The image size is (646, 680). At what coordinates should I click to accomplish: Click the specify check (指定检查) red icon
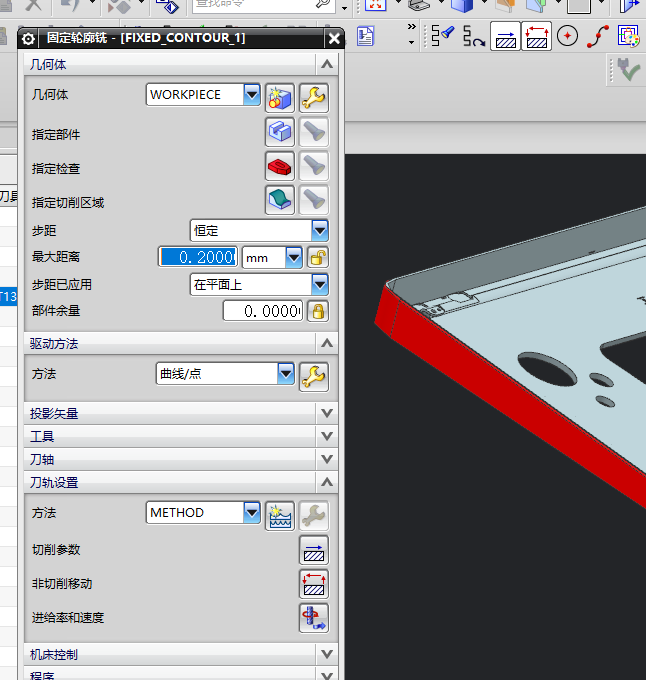coord(280,166)
